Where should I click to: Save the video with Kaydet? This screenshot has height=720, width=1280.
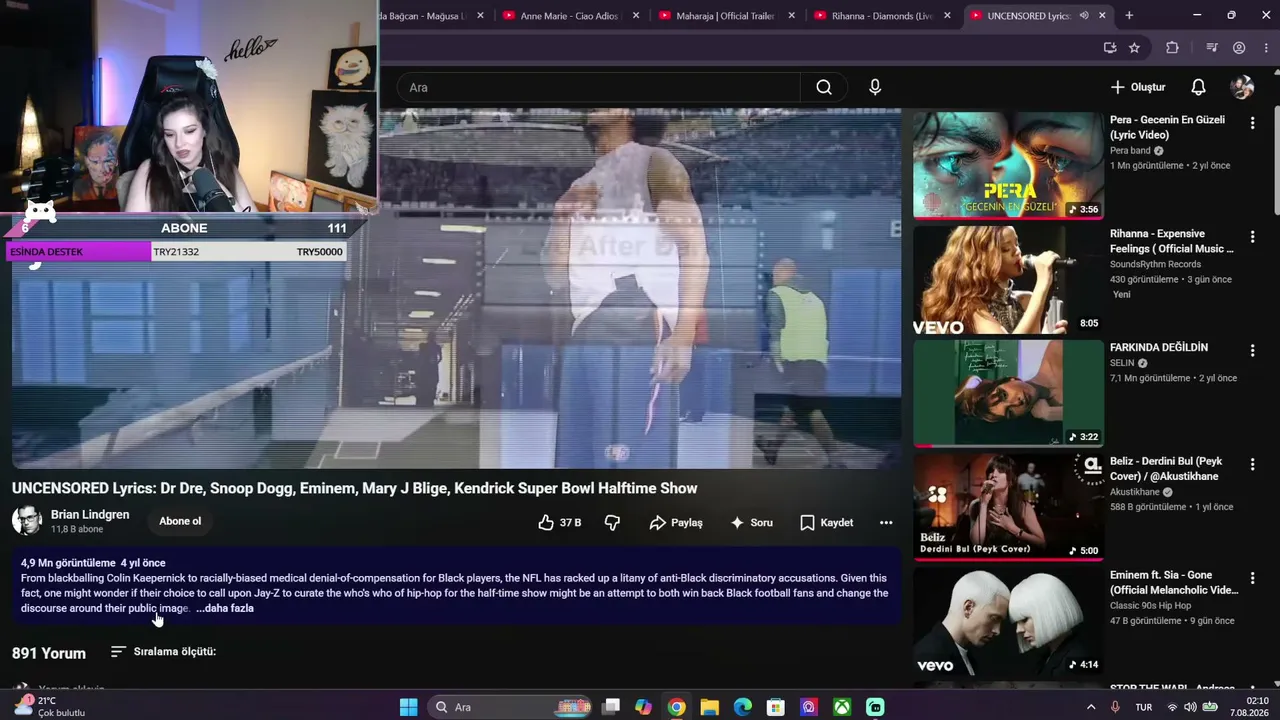(x=827, y=522)
